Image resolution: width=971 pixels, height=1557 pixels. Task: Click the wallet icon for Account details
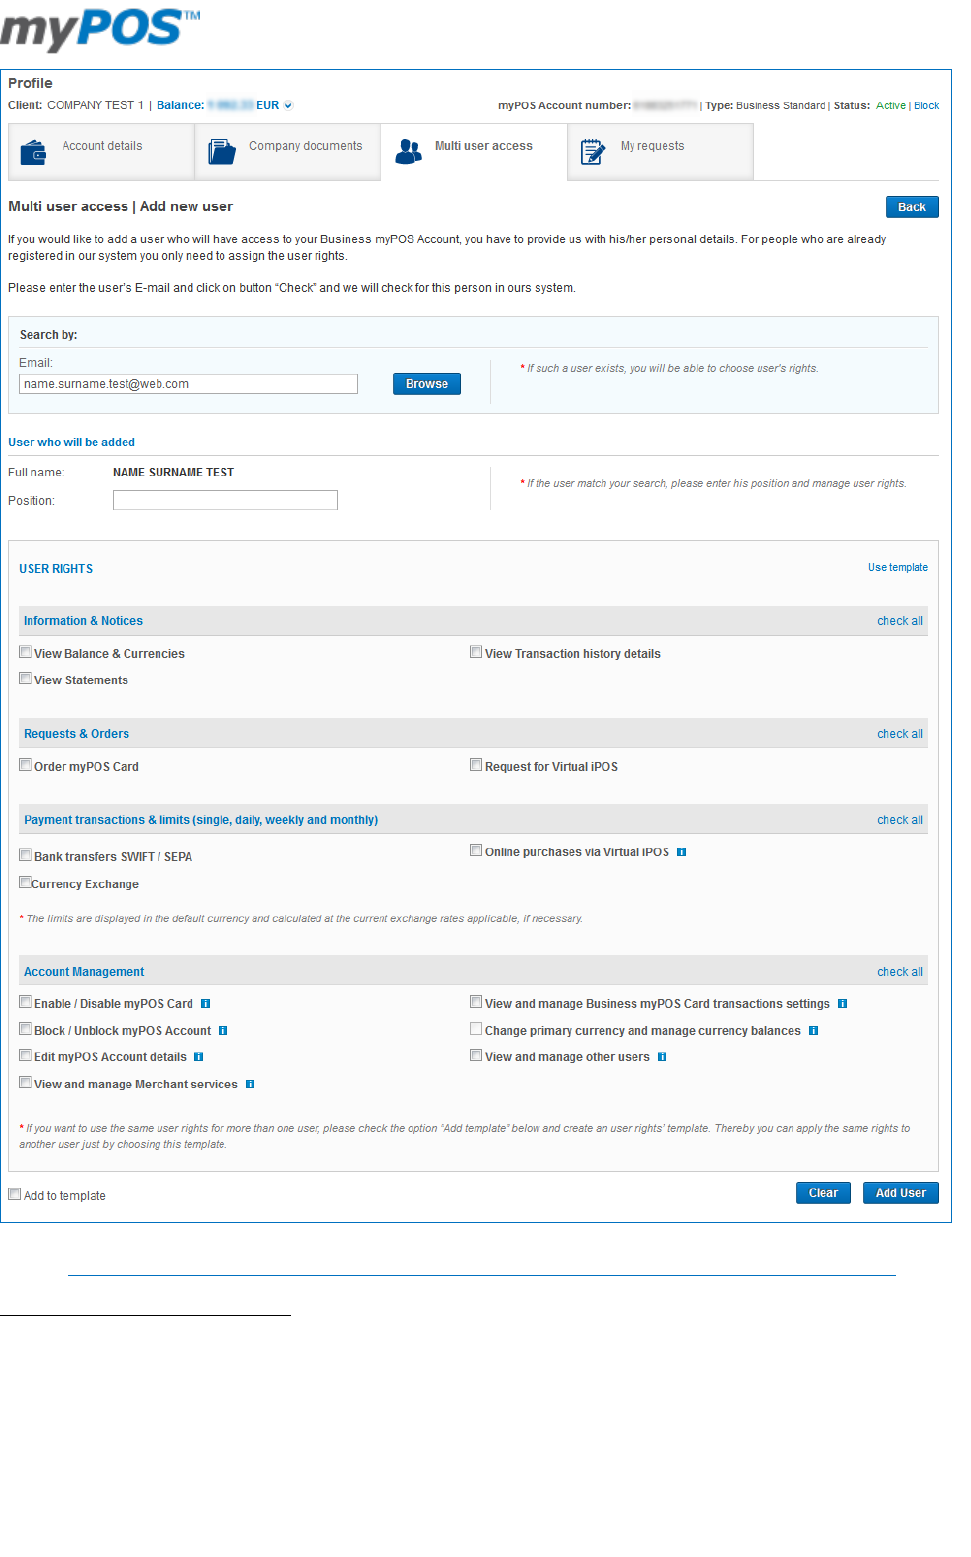click(33, 152)
